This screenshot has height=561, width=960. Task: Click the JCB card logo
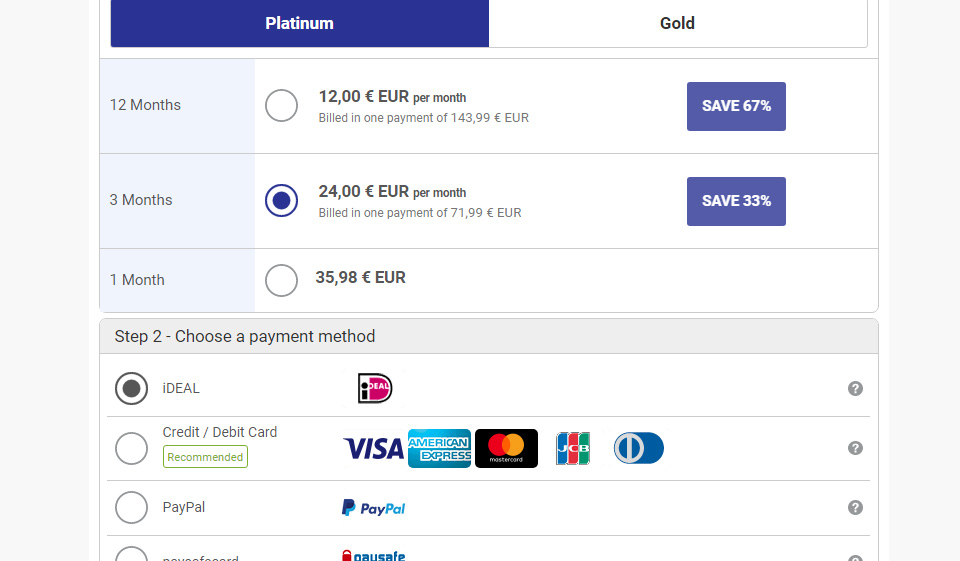tap(573, 449)
